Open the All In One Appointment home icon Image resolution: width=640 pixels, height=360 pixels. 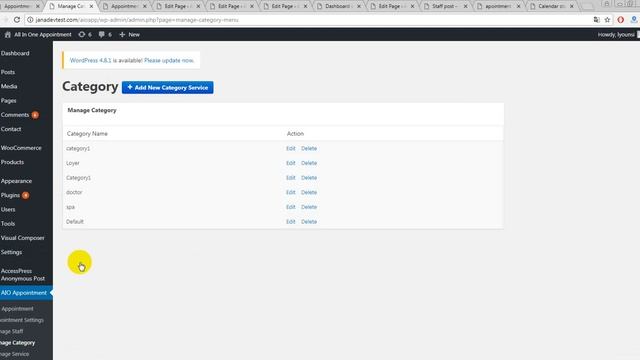pyautogui.click(x=8, y=35)
